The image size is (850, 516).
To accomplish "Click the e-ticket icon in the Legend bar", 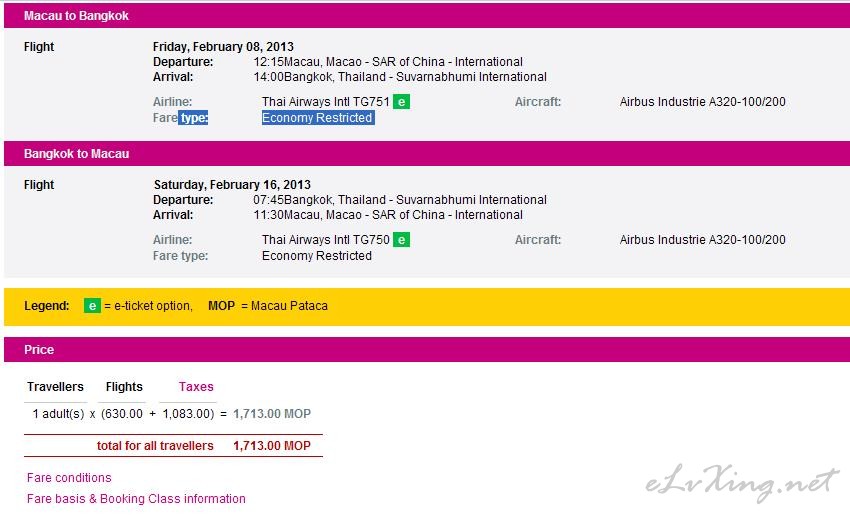I will 92,306.
